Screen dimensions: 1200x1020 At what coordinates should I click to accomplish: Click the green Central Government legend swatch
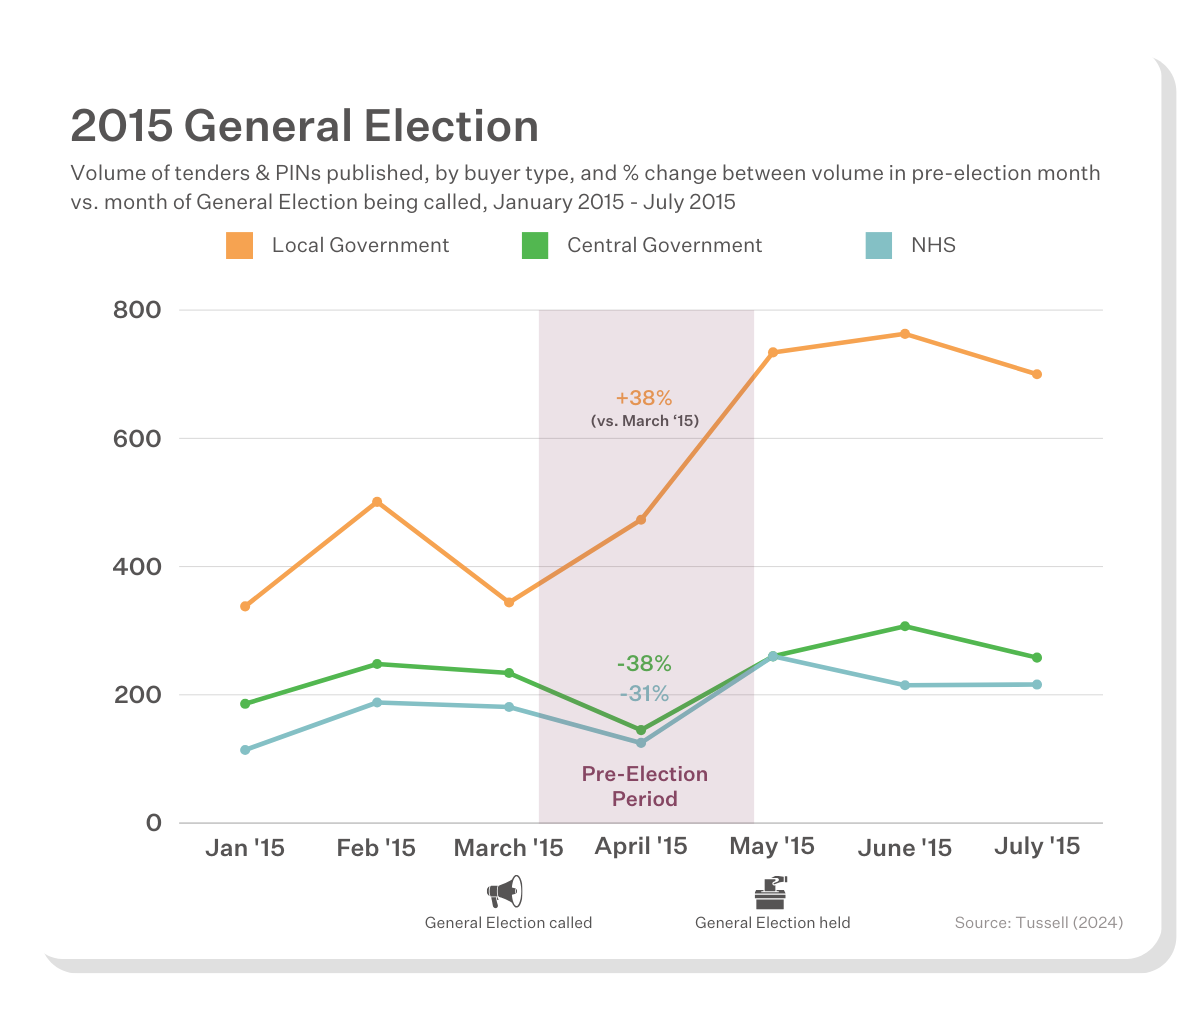pos(535,246)
